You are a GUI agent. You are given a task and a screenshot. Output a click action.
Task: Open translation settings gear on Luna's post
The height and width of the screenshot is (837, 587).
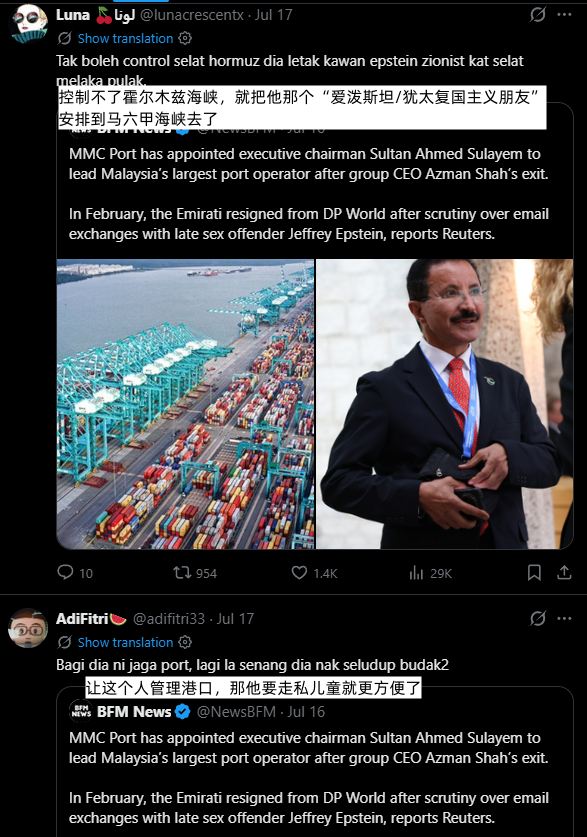click(x=185, y=38)
